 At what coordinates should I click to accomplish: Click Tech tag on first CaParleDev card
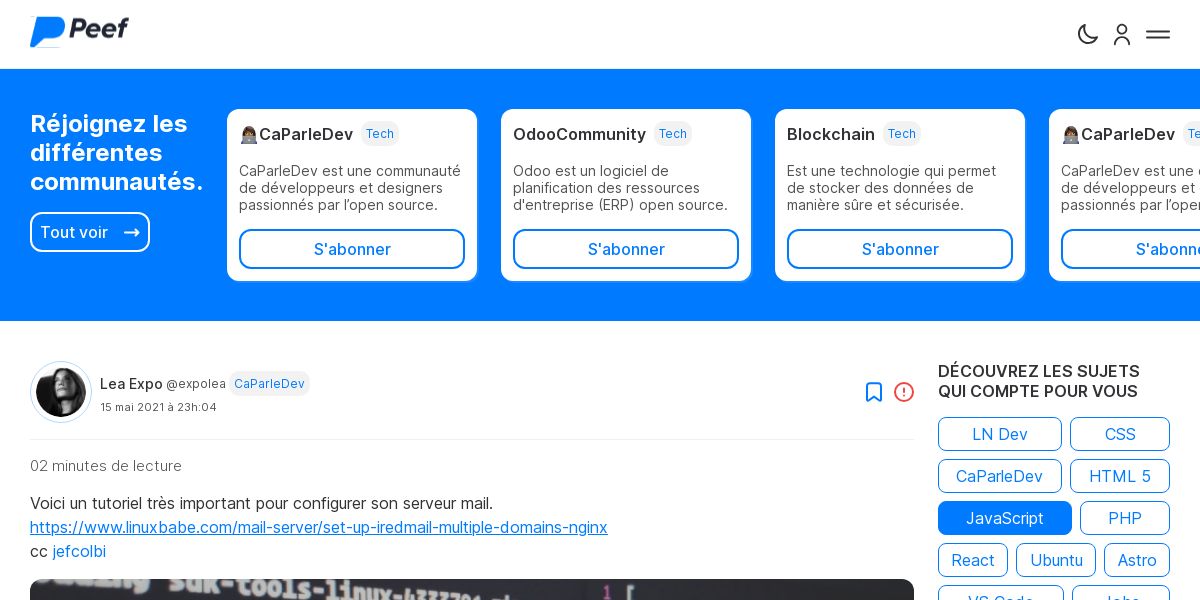pyautogui.click(x=380, y=134)
